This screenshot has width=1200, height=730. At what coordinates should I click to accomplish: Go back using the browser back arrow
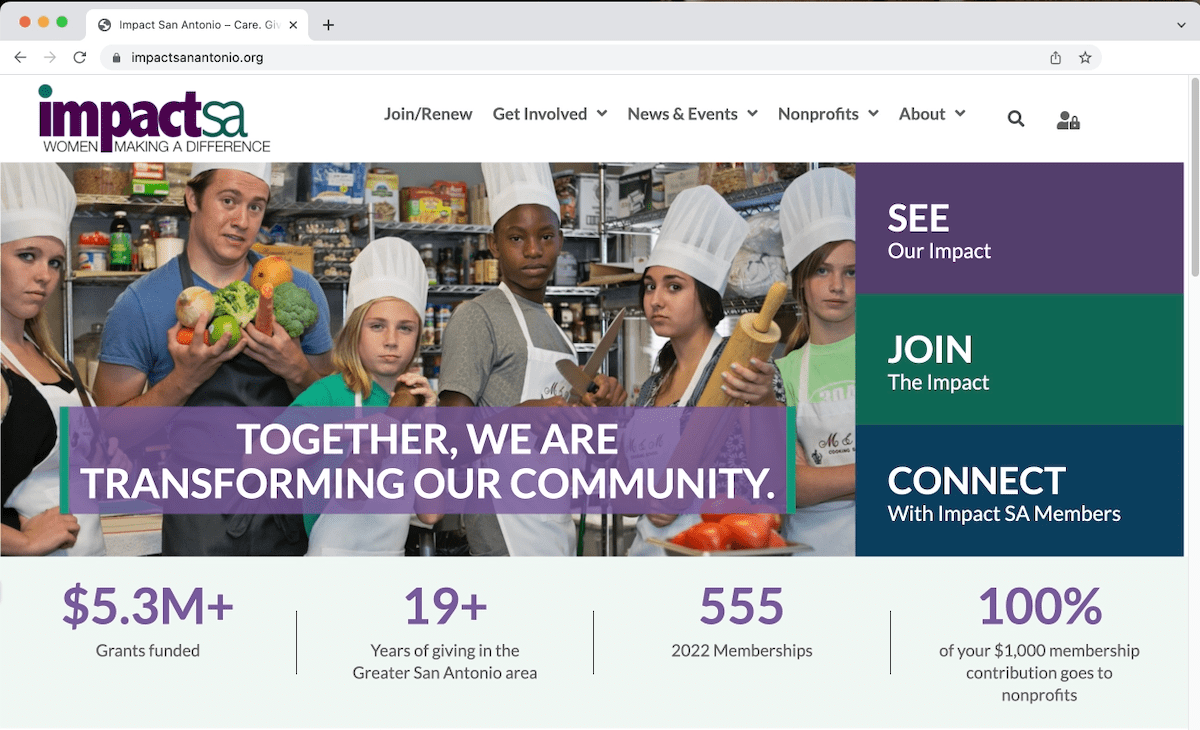pos(20,58)
